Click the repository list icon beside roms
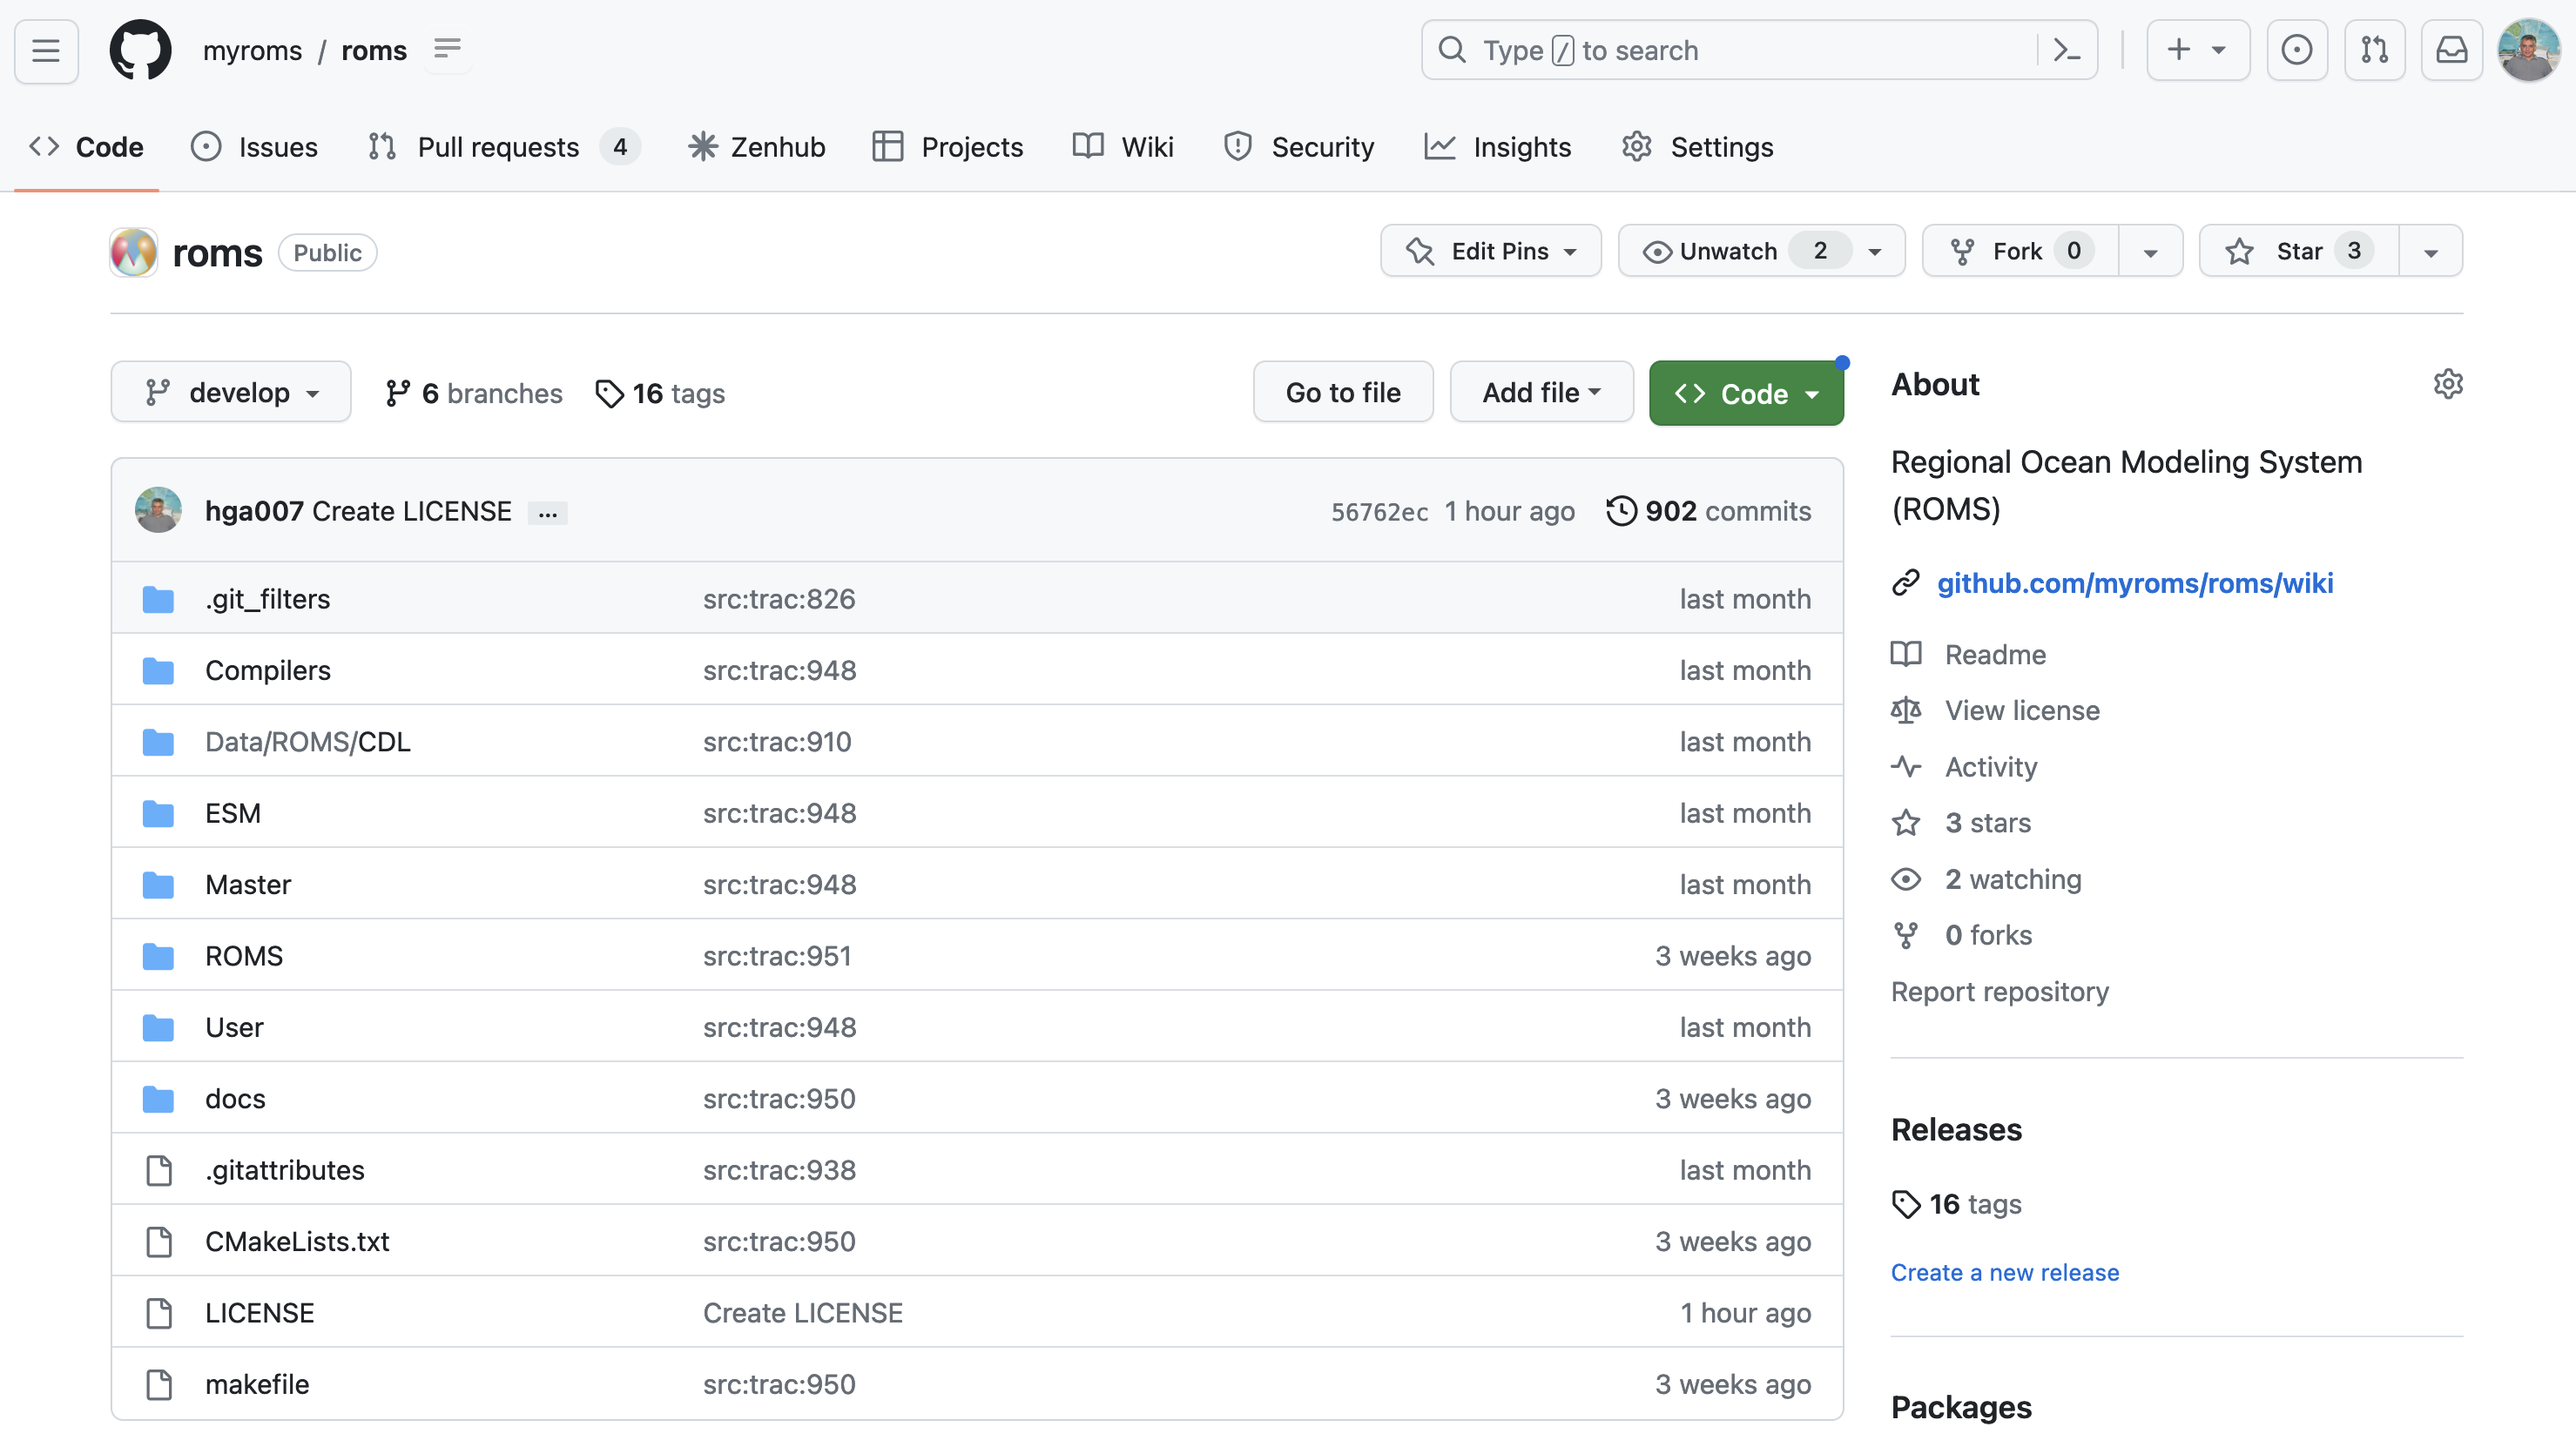The width and height of the screenshot is (2576, 1447). [447, 49]
